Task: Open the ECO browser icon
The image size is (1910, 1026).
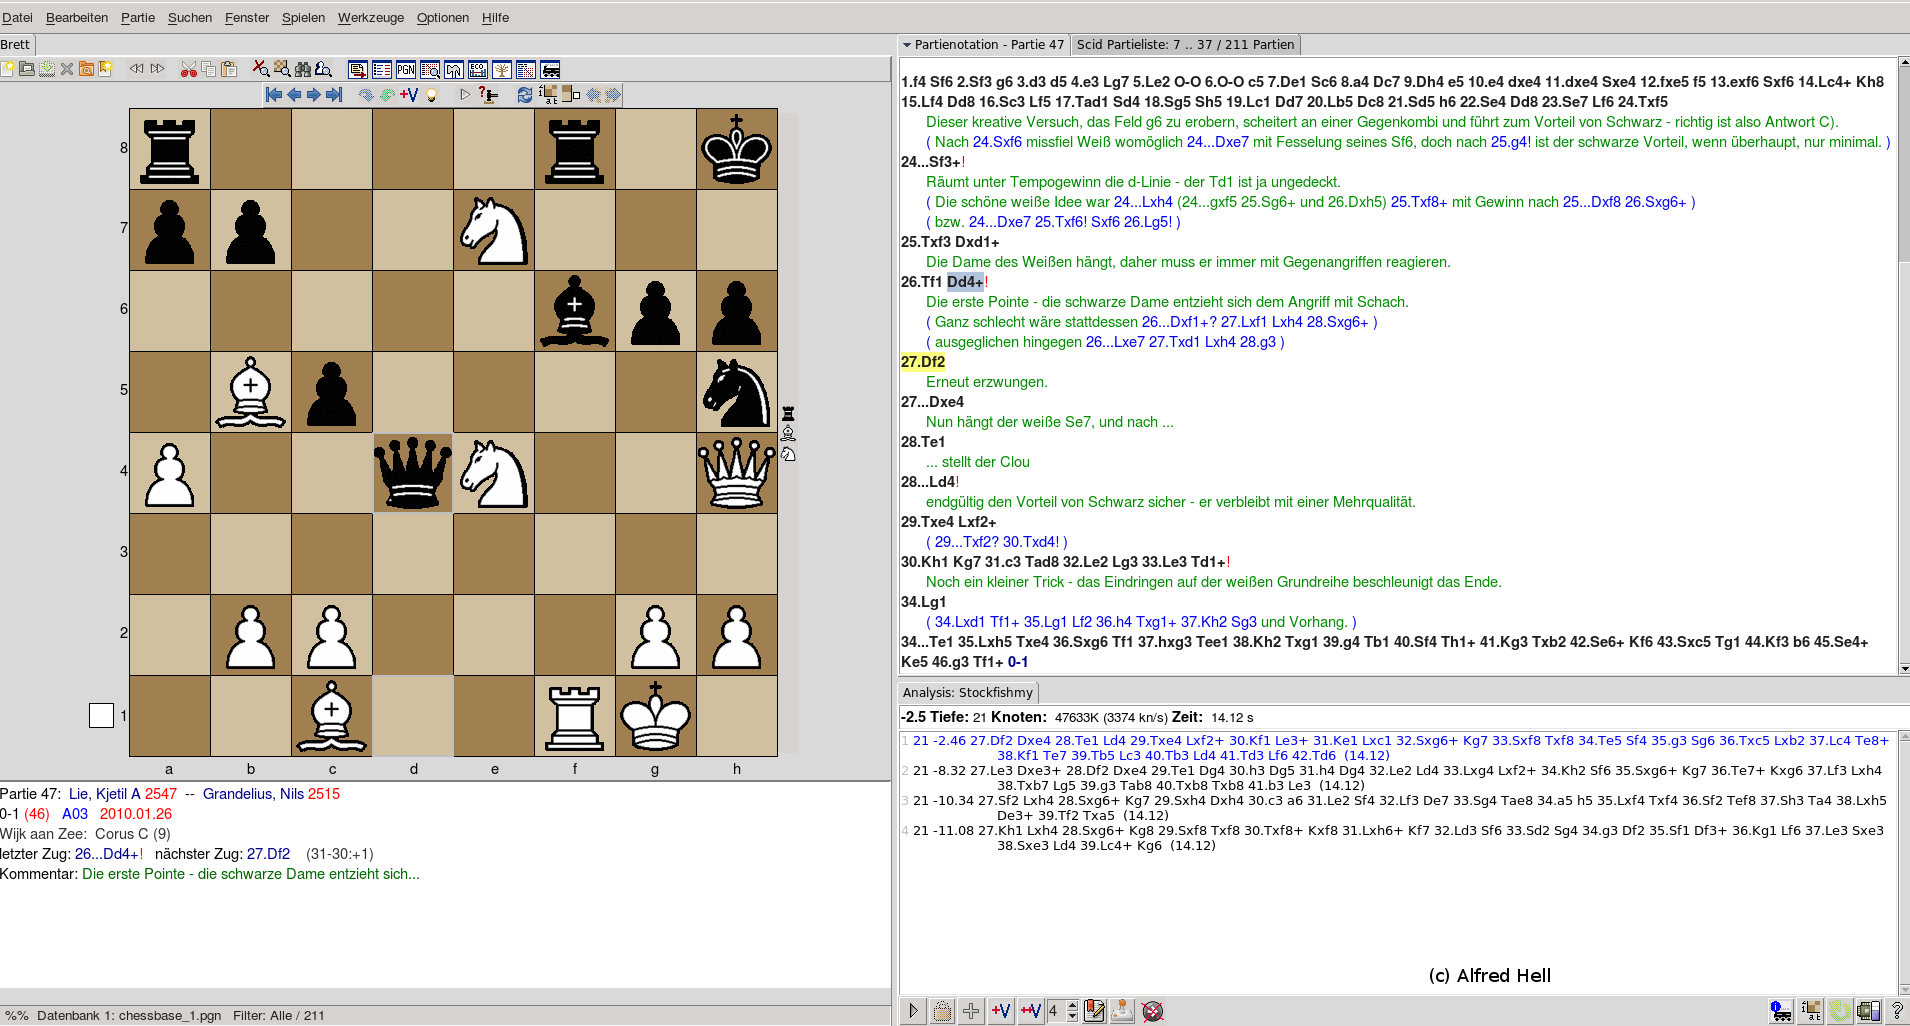Action: (478, 69)
